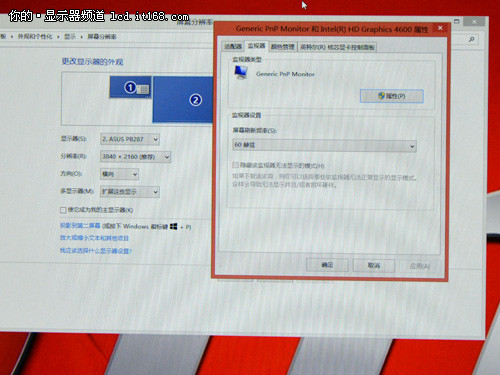Switch to the Monitor tab
The width and height of the screenshot is (500, 375).
[256, 46]
